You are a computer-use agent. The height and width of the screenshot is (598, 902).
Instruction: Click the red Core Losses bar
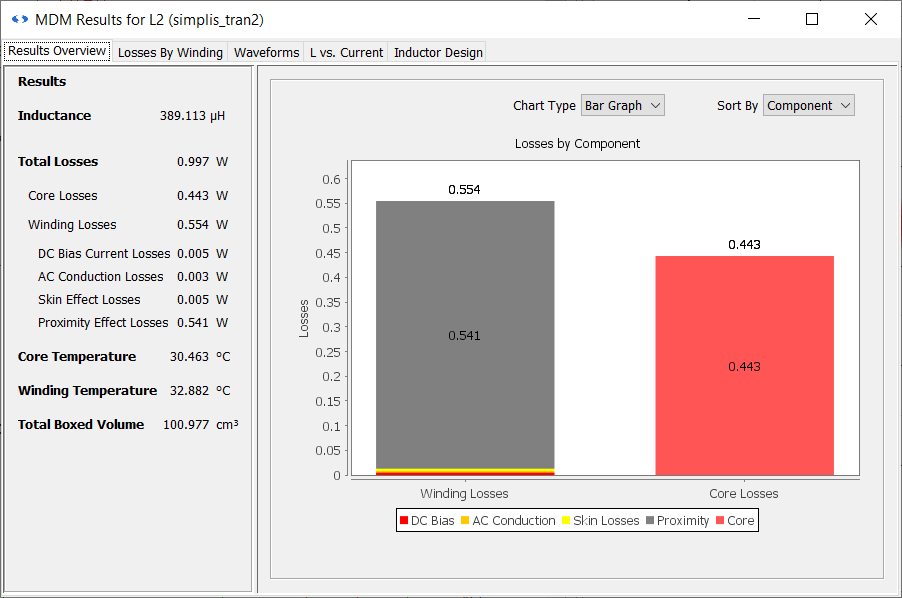tap(744, 366)
